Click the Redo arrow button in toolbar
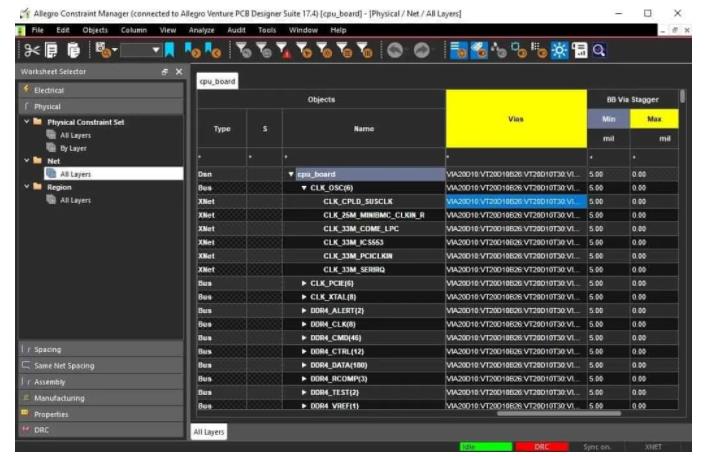 pyautogui.click(x=421, y=50)
